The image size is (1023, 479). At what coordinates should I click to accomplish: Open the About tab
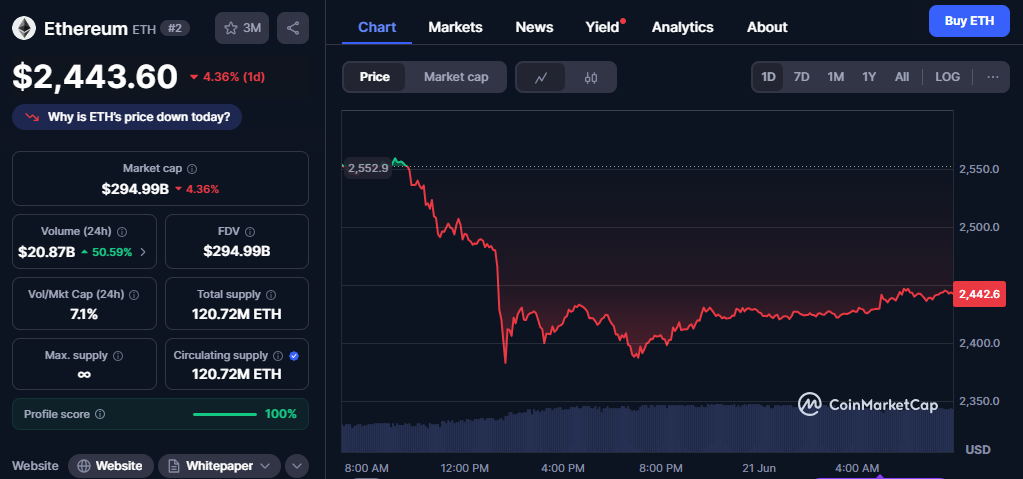click(767, 27)
